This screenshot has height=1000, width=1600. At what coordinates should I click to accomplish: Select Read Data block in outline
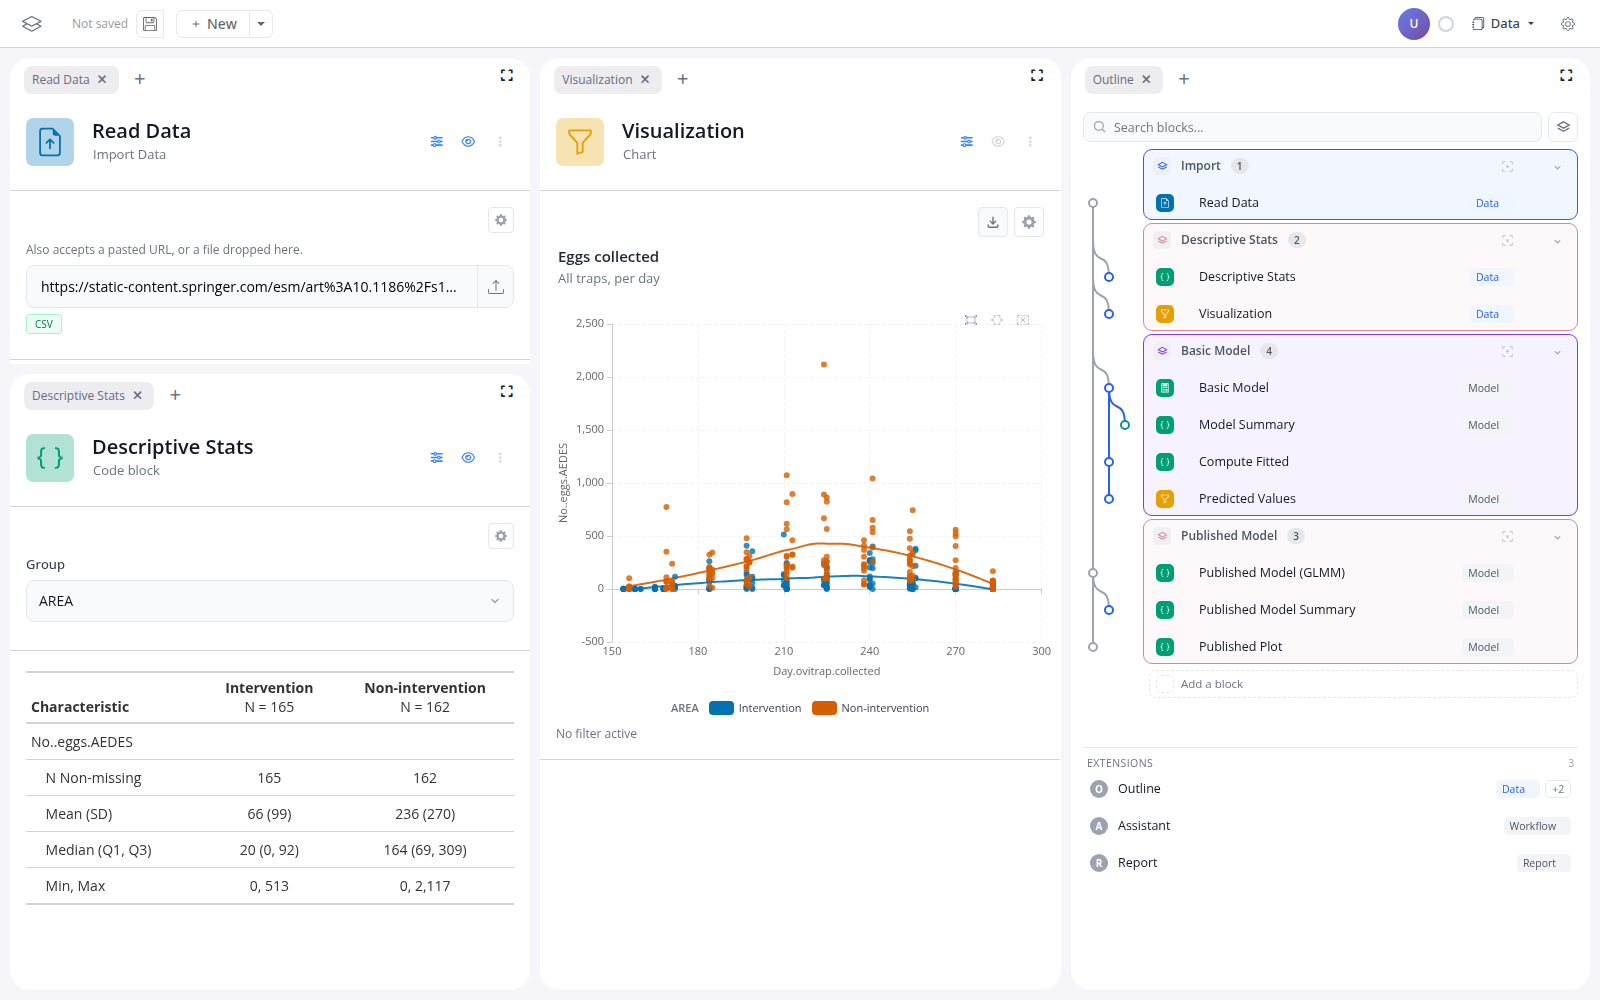[1360, 203]
